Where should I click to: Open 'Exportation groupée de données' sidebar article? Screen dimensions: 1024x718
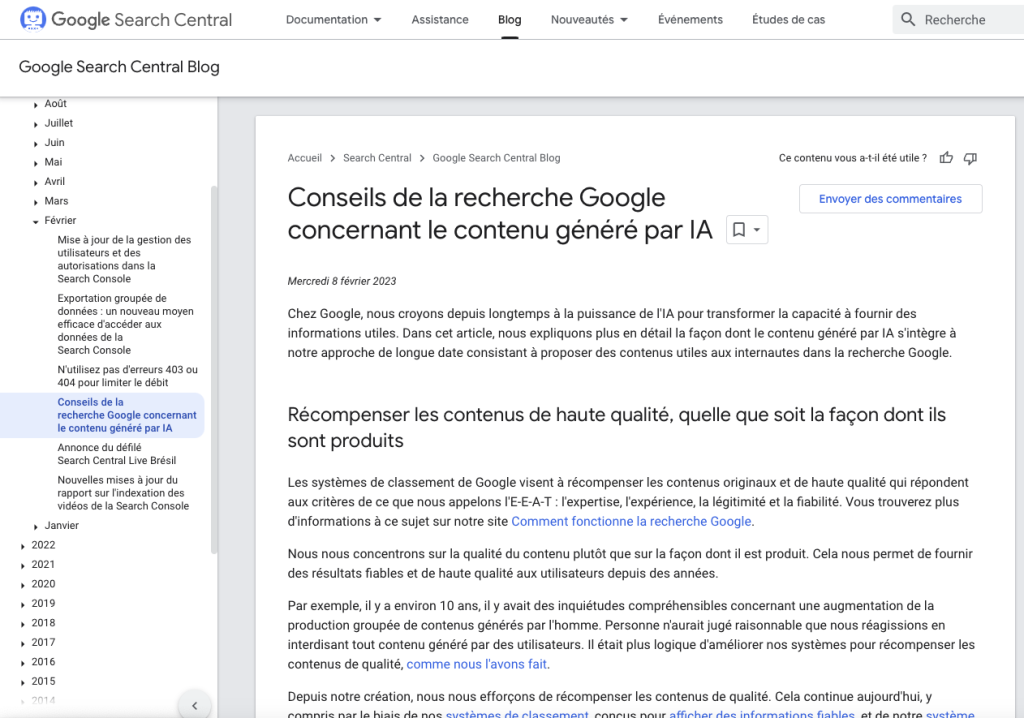click(125, 324)
